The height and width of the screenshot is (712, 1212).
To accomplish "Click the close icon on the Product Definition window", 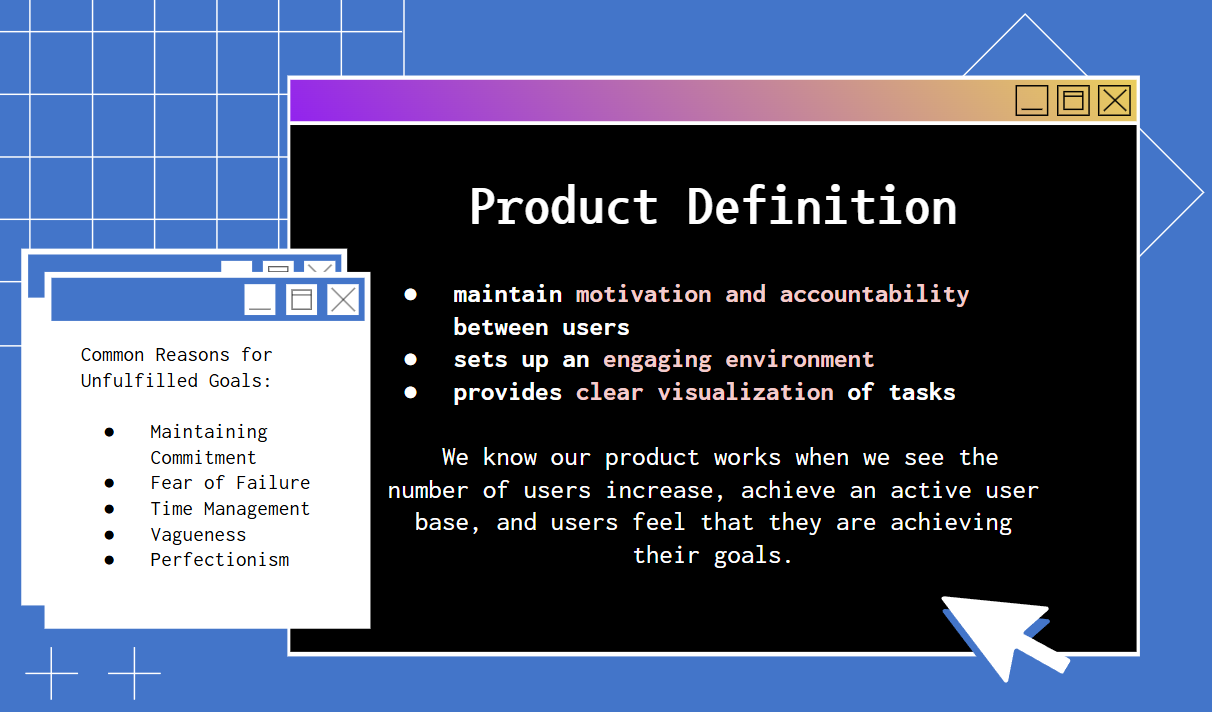I will click(x=1115, y=100).
